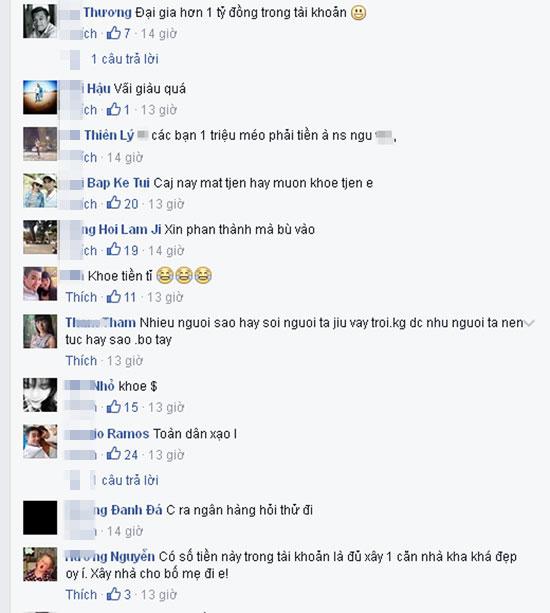The height and width of the screenshot is (613, 550).
Task: Click the thumbs-up icon with 24 likes
Action: (114, 454)
